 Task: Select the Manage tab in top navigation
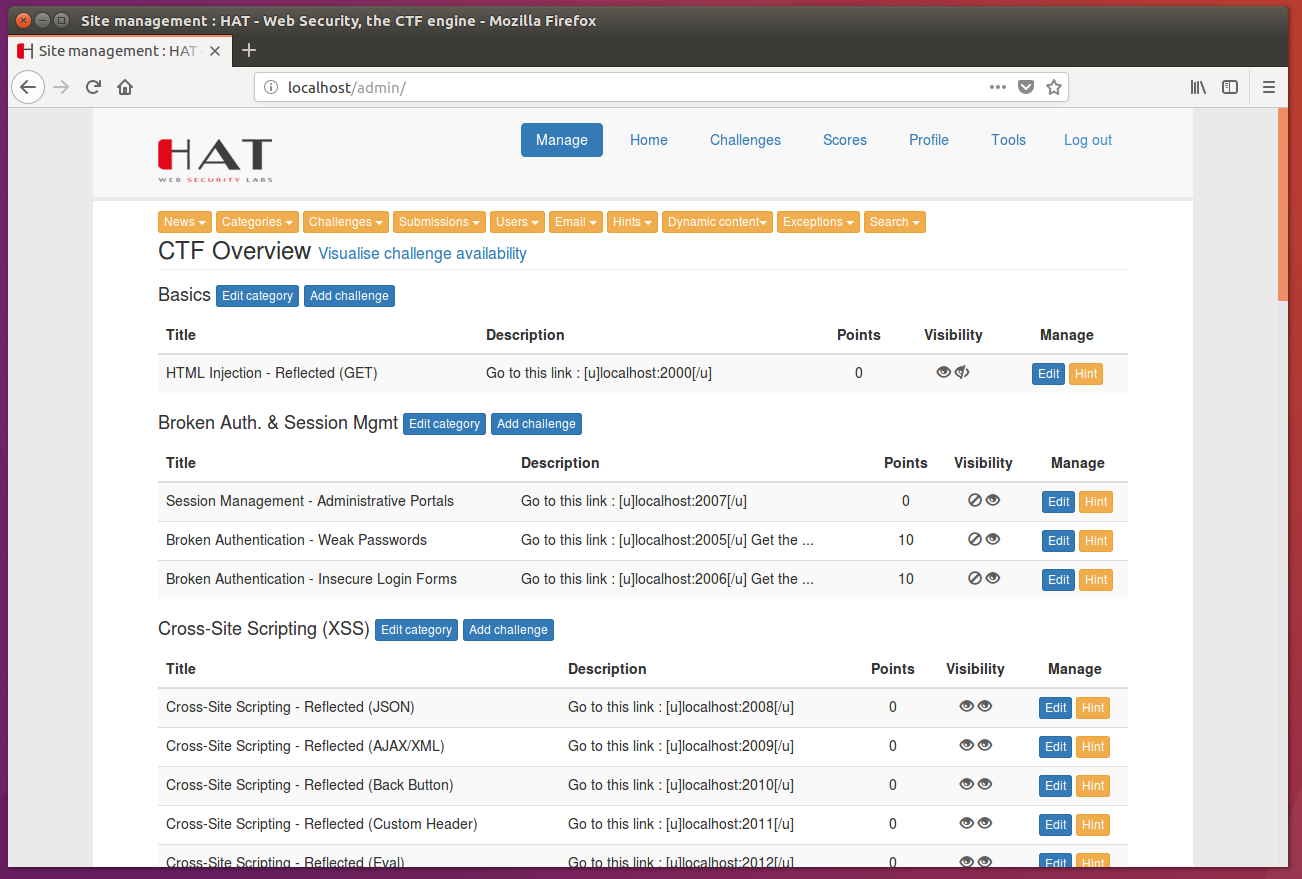562,140
